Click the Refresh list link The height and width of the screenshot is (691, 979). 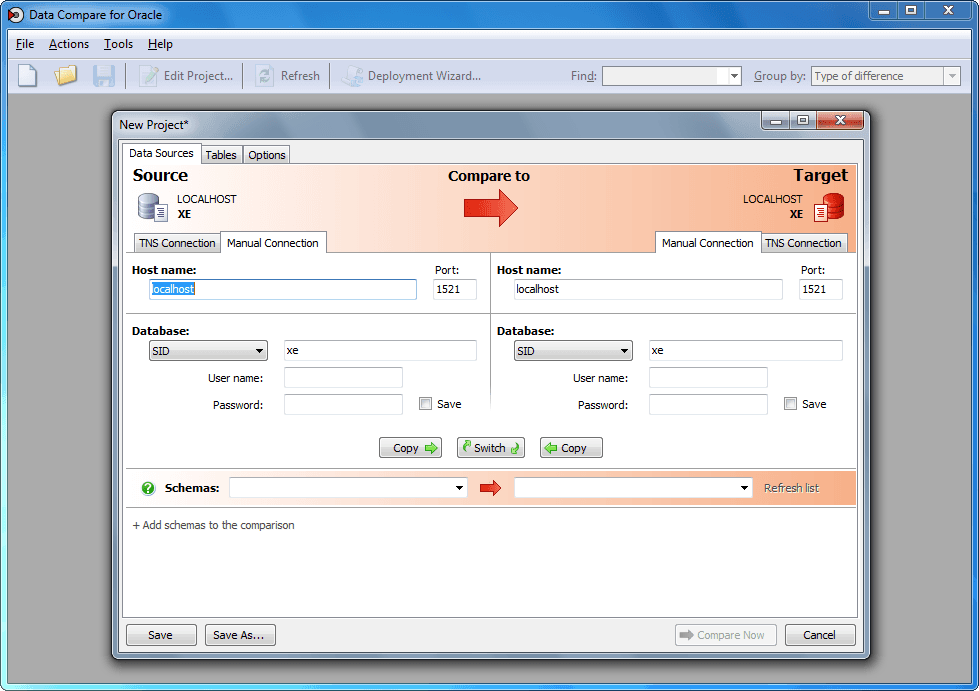click(x=791, y=488)
